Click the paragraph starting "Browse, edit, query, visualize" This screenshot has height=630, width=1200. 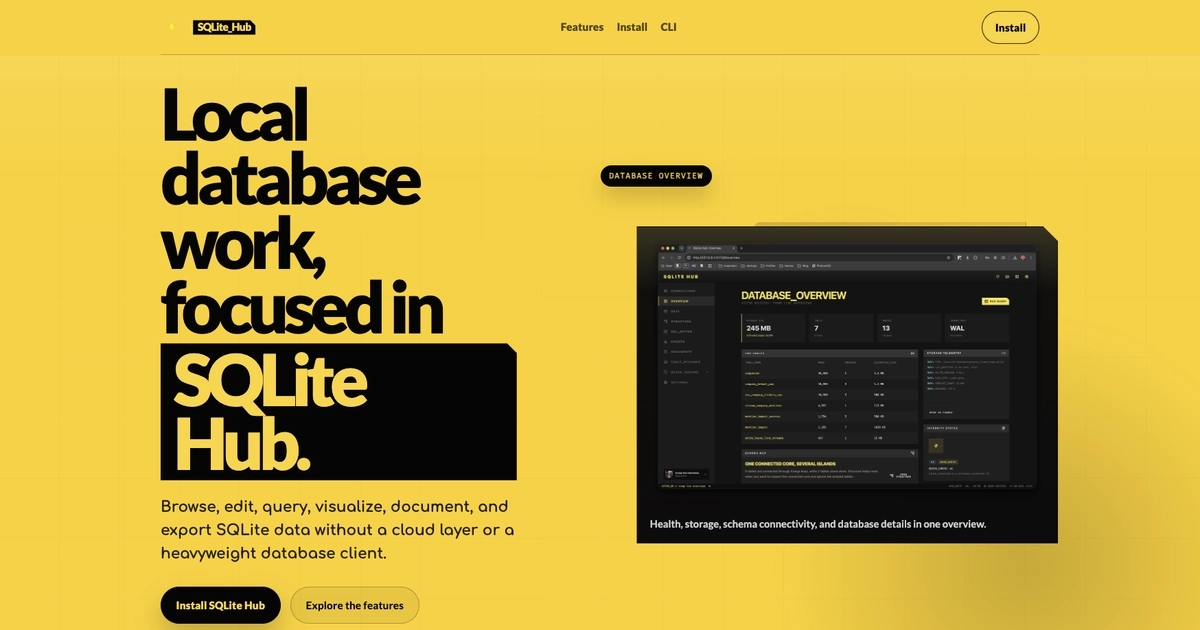(x=338, y=529)
